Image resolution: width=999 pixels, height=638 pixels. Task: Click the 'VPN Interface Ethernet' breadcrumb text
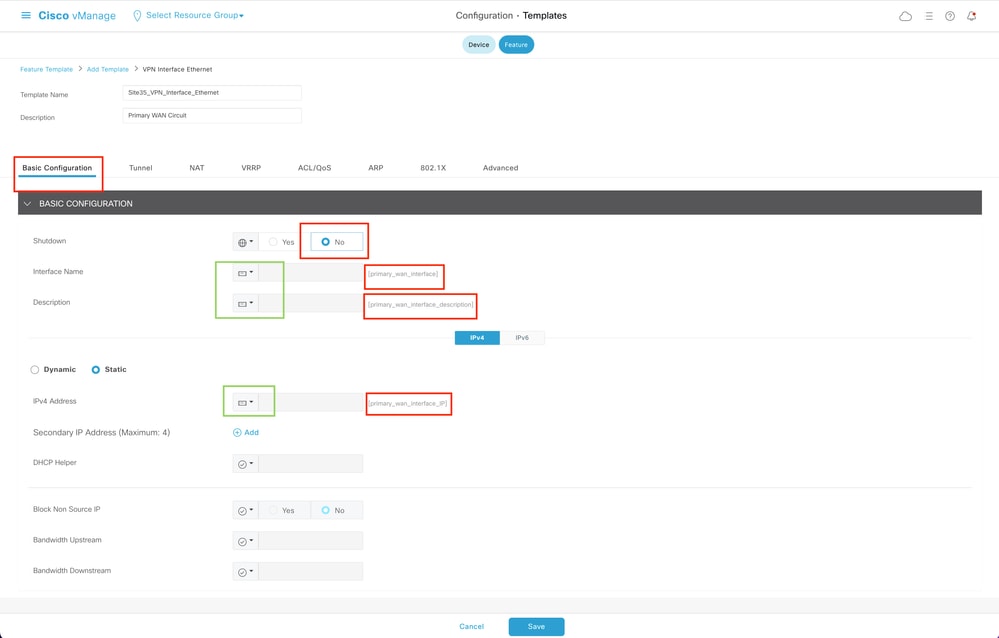click(177, 69)
